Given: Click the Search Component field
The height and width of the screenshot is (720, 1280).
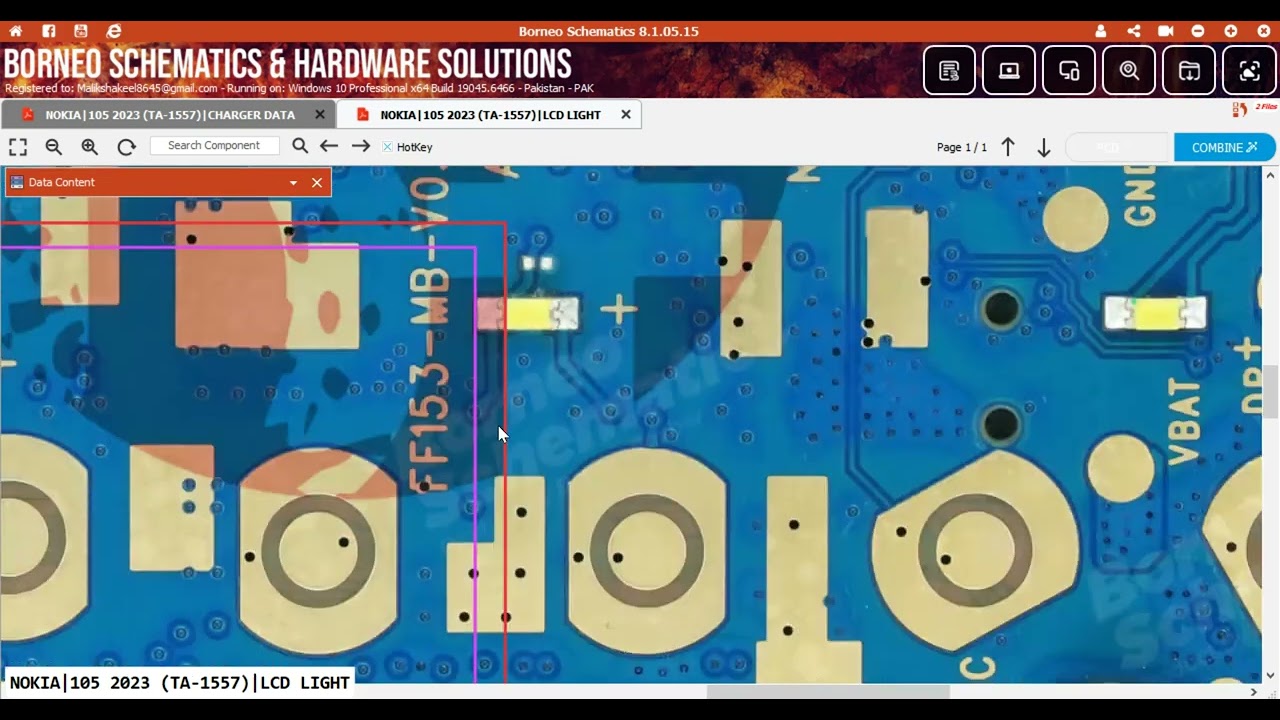Looking at the screenshot, I should 214,146.
